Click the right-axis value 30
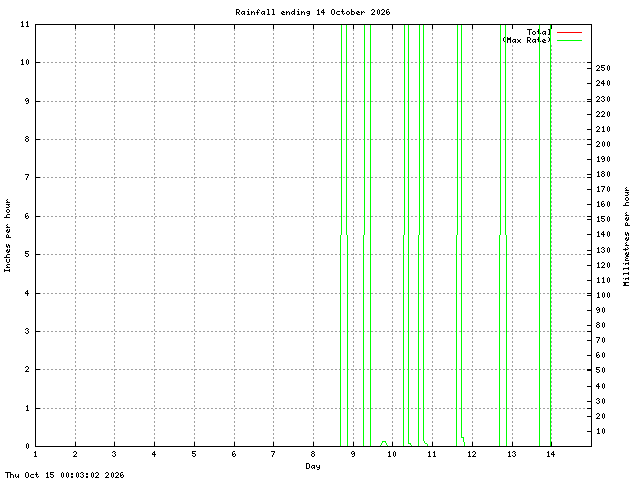Image resolution: width=640 pixels, height=480 pixels. pyautogui.click(x=600, y=401)
